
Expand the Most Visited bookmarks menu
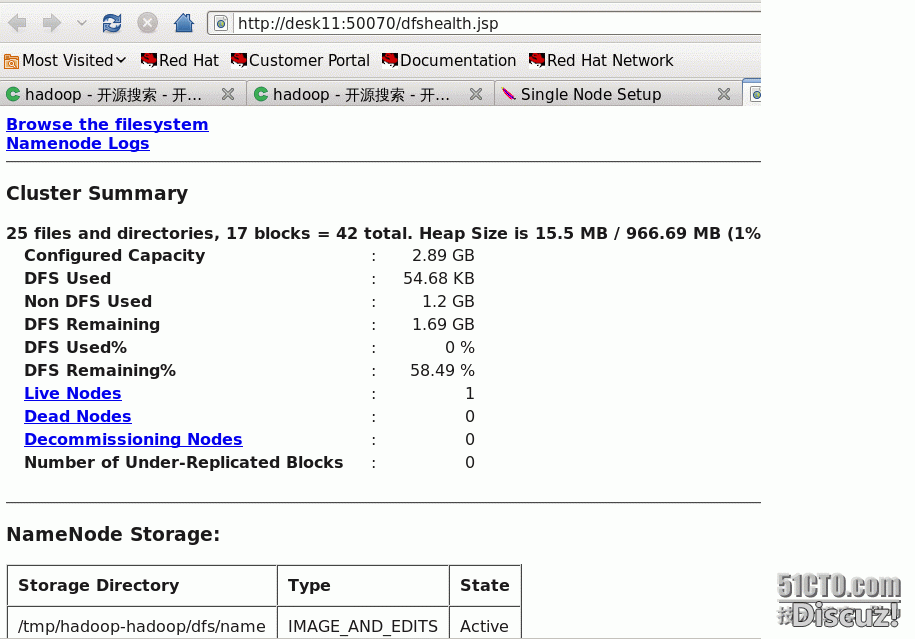66,61
